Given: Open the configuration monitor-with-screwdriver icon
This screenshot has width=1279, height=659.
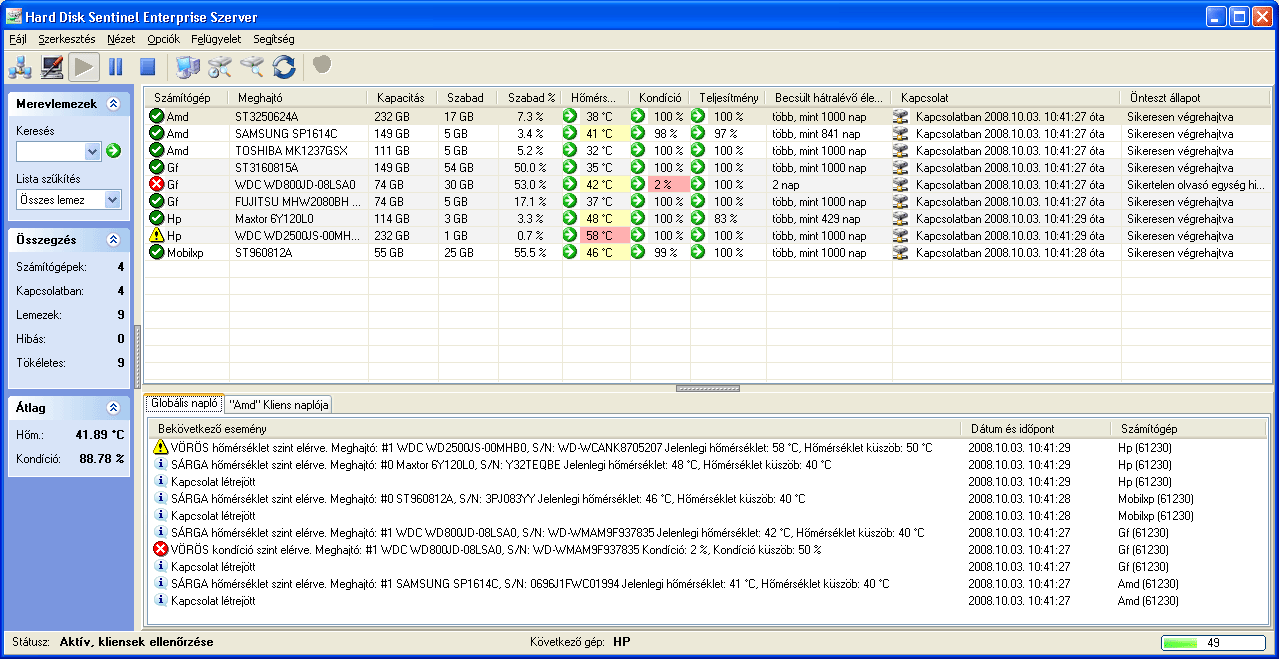Looking at the screenshot, I should pos(52,67).
